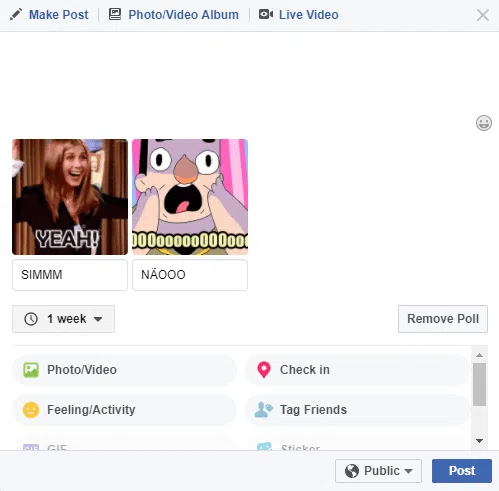This screenshot has height=491, width=499.
Task: Click the pencil icon beside Make Post
Action: coord(16,14)
